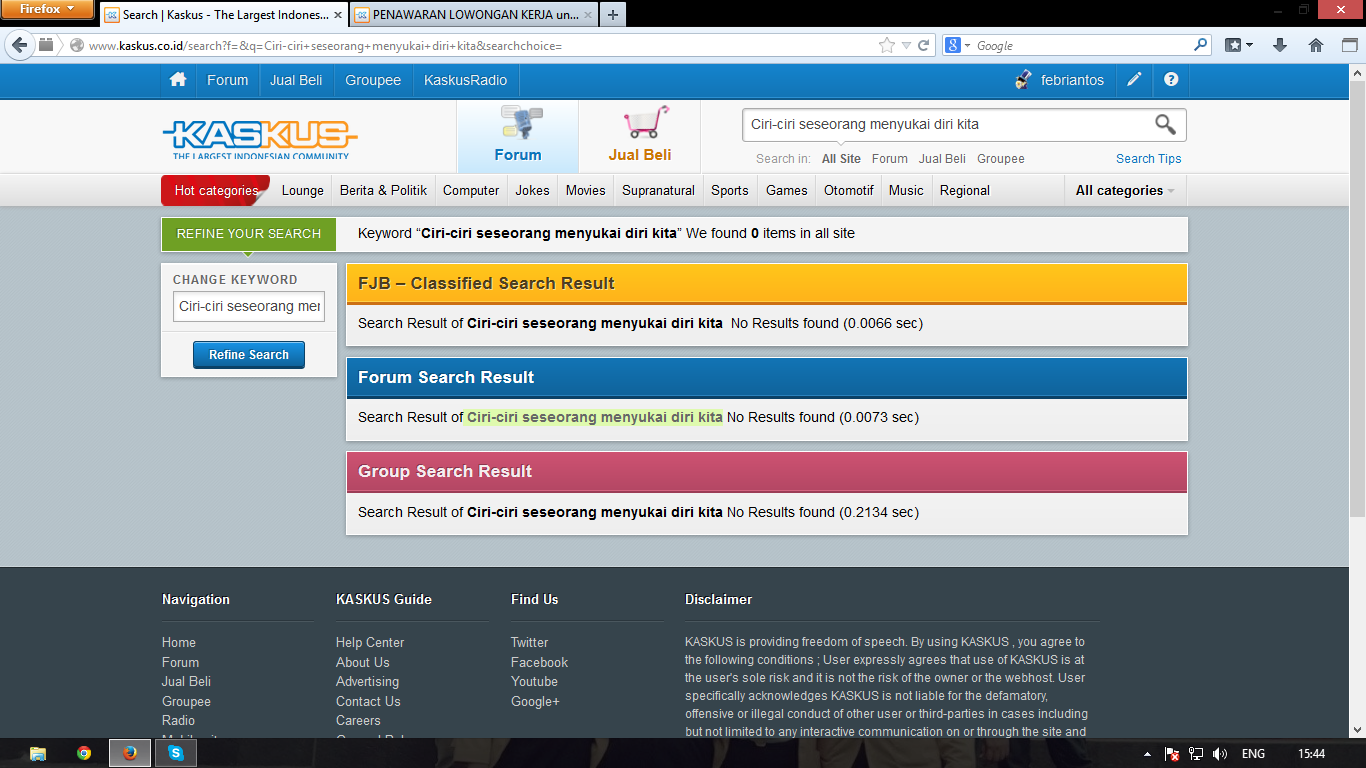Expand the All categories dropdown
The height and width of the screenshot is (768, 1366).
pos(1125,190)
